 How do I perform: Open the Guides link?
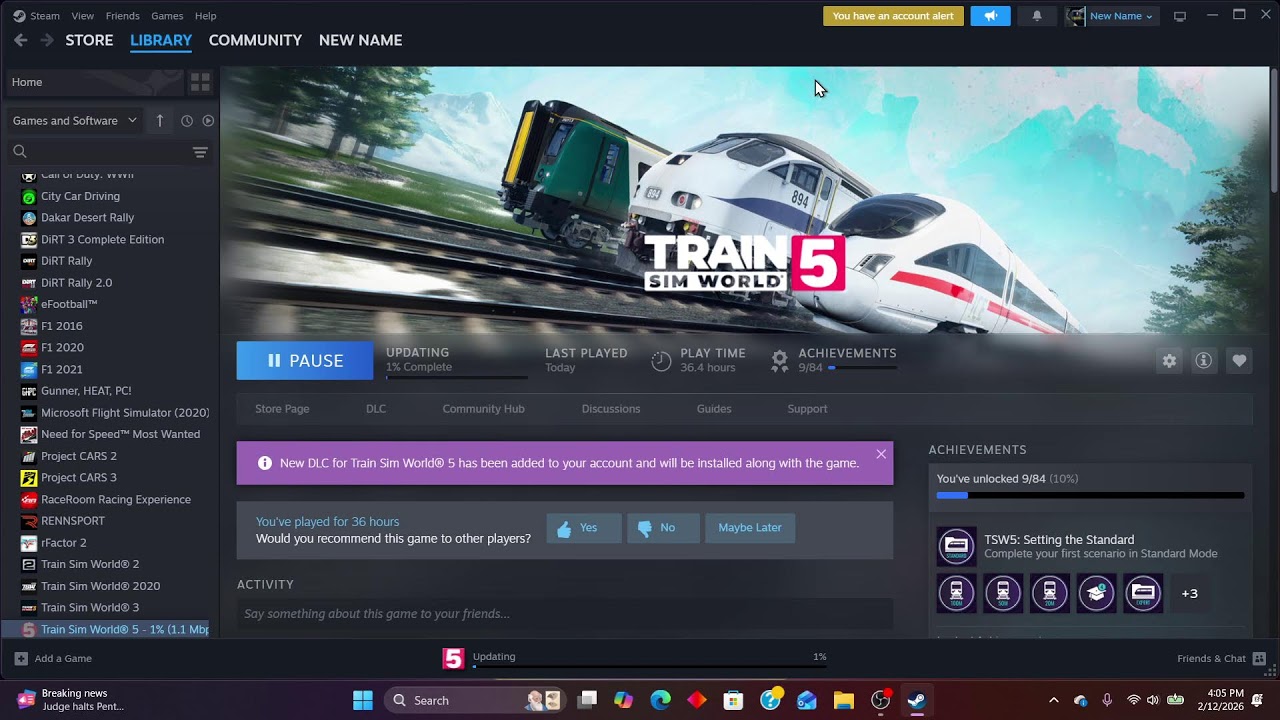point(714,409)
